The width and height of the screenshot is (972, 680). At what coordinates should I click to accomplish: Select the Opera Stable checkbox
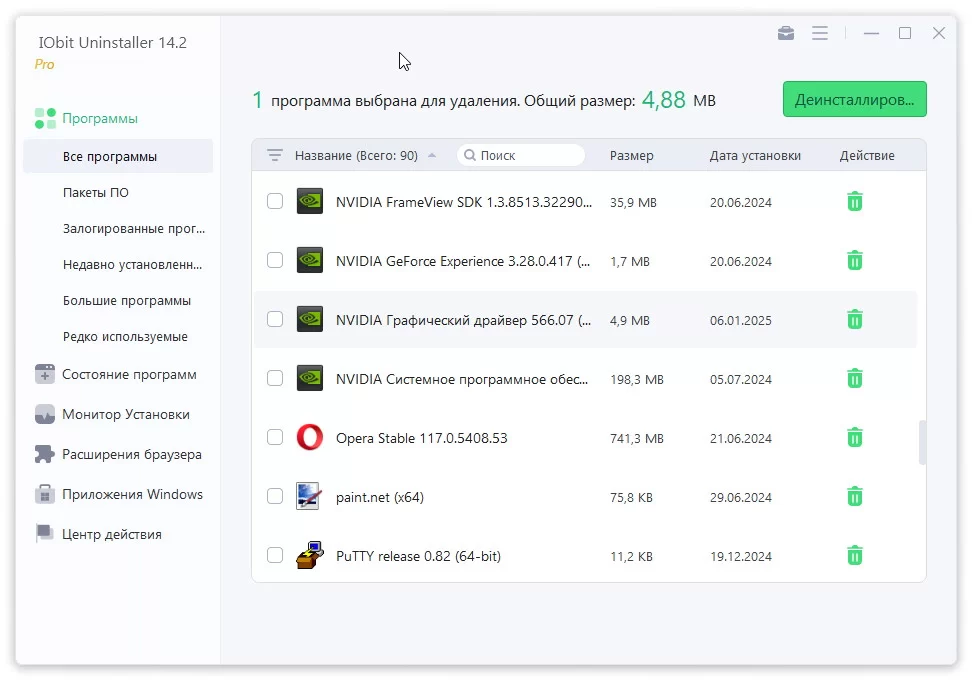[x=275, y=437]
